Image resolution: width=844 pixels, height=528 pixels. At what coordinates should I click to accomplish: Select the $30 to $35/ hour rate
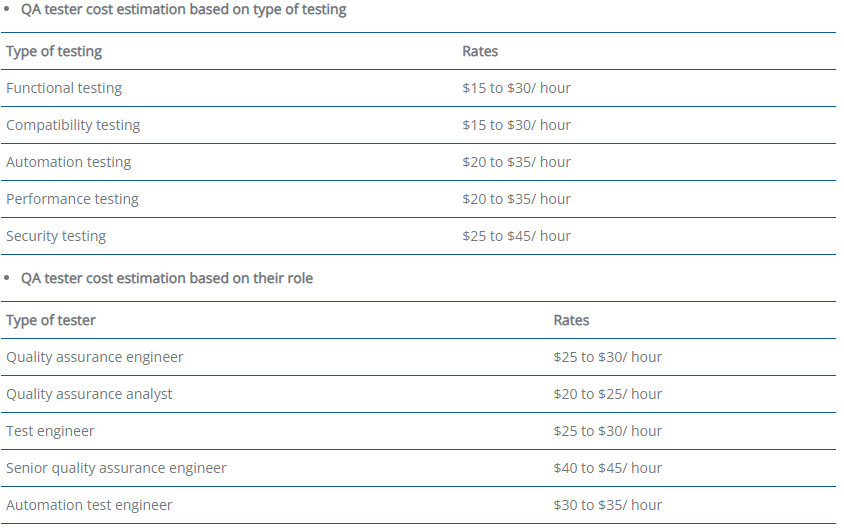coord(608,505)
